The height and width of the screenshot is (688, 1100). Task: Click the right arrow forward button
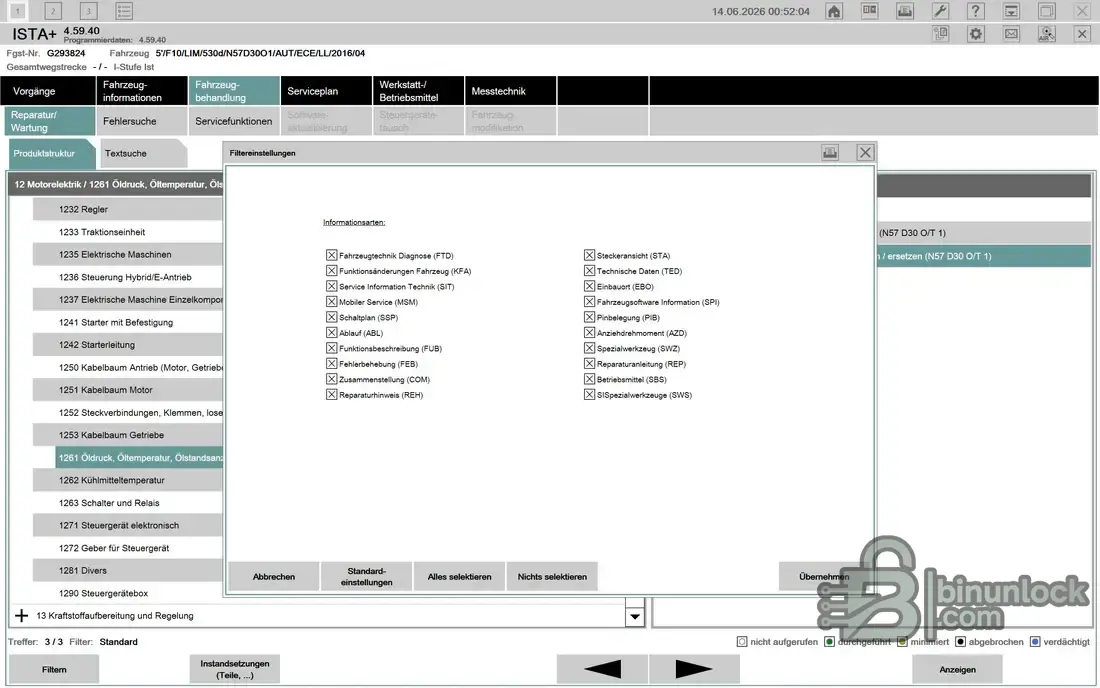(x=694, y=669)
